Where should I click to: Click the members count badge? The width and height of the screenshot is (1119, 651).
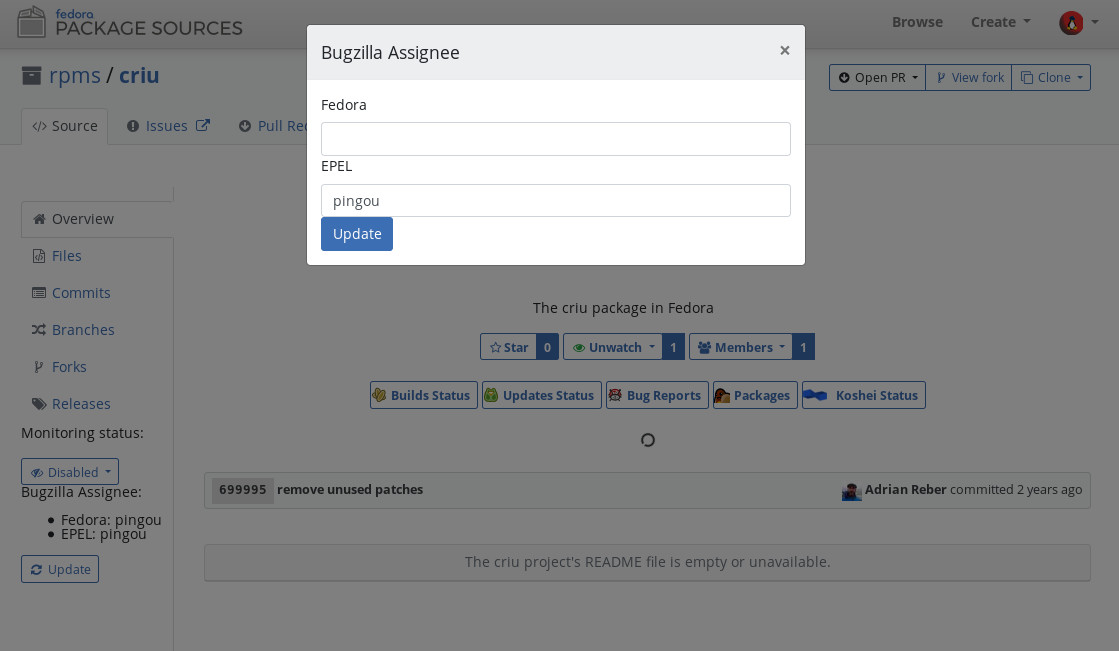click(x=803, y=347)
